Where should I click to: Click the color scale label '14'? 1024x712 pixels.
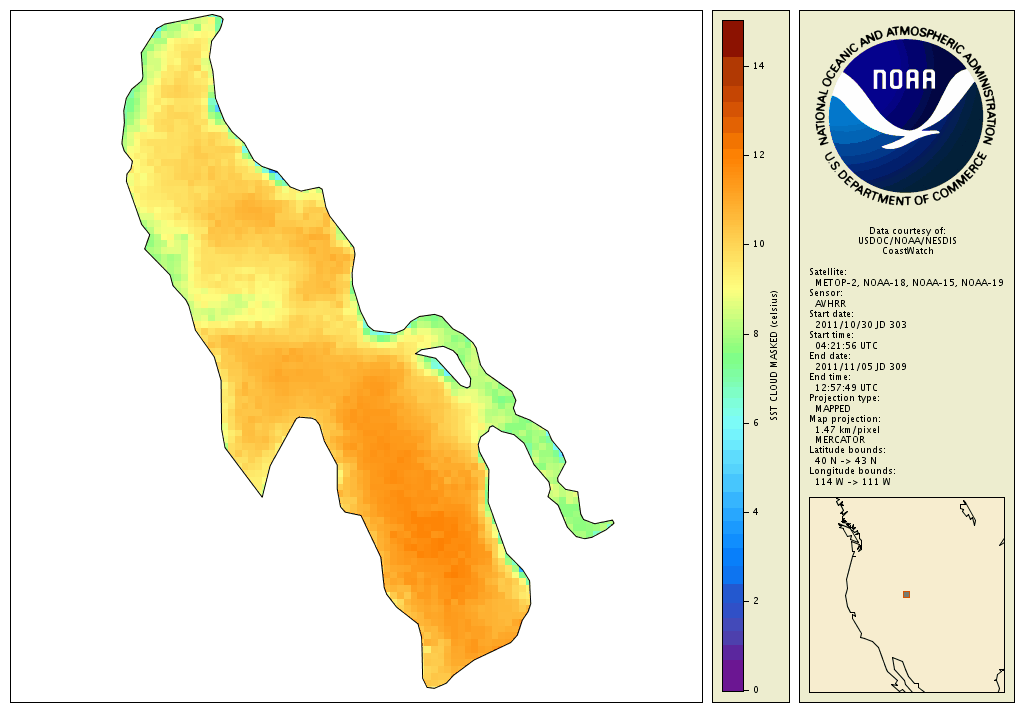point(758,66)
